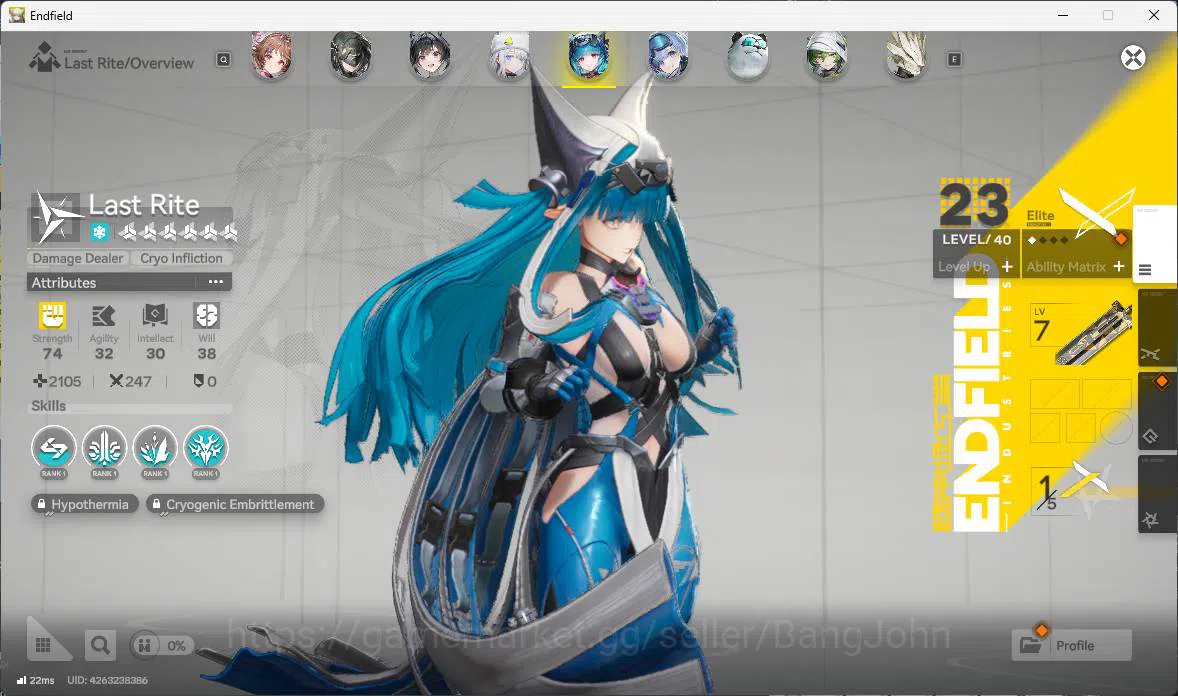Open the Endfield home logo icon
Viewport: 1178px width, 696px height.
pos(44,58)
